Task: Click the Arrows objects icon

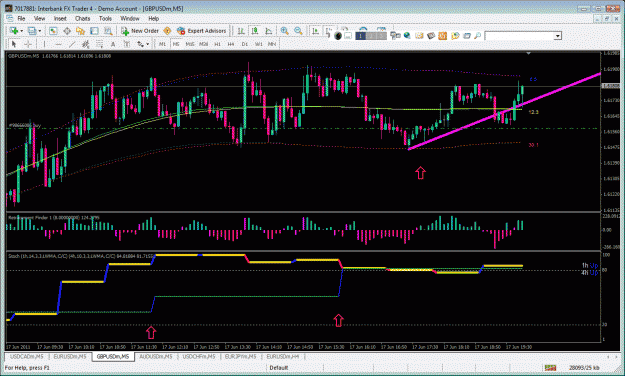Action: 140,44
